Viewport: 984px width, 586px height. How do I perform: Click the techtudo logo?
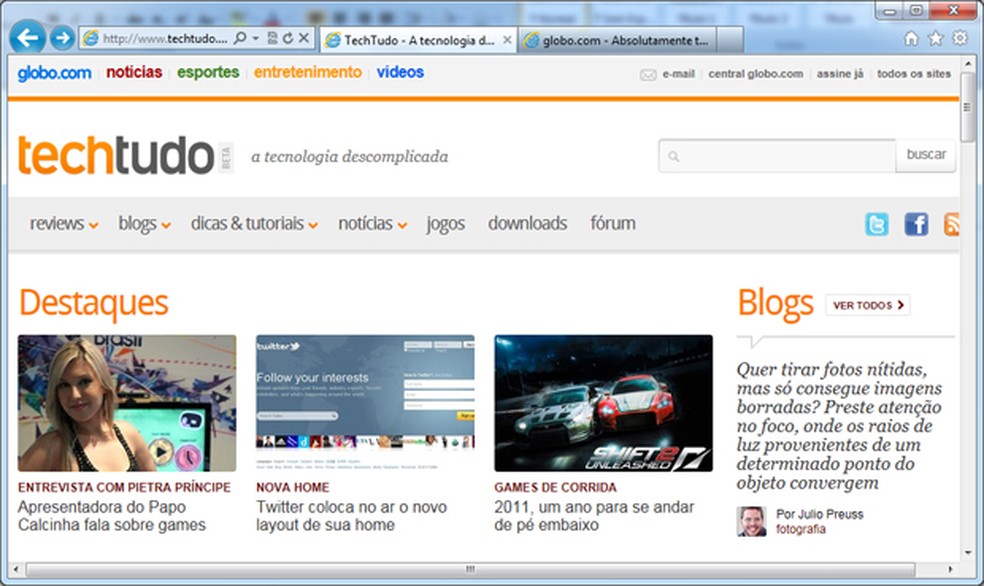click(116, 155)
